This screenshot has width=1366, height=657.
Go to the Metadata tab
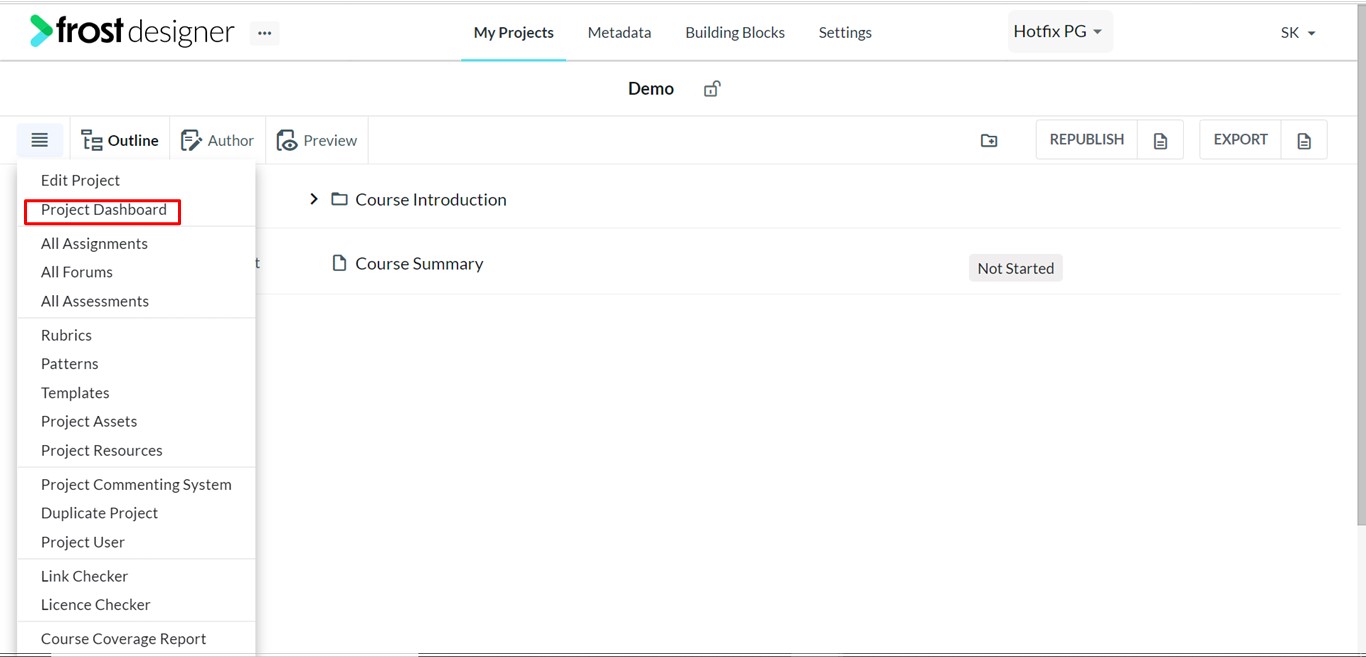tap(619, 33)
